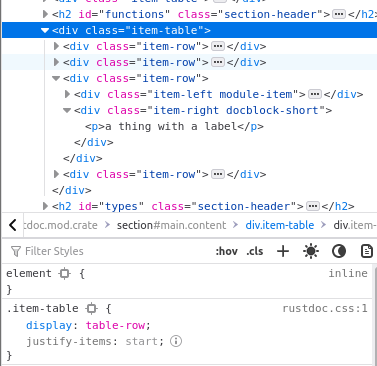Click ellipsis badge in h2 "types" row
Viewport: 377px width, 366px height.
click(x=313, y=206)
